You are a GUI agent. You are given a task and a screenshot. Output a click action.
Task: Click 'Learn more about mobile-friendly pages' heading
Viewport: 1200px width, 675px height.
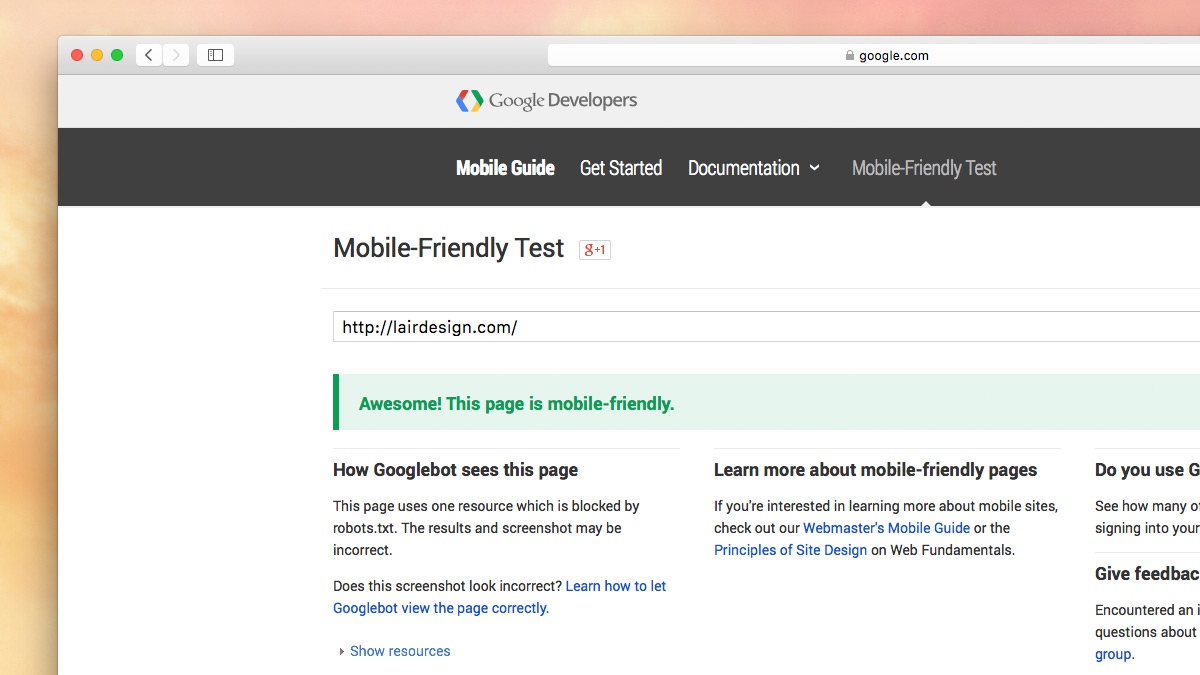(875, 470)
